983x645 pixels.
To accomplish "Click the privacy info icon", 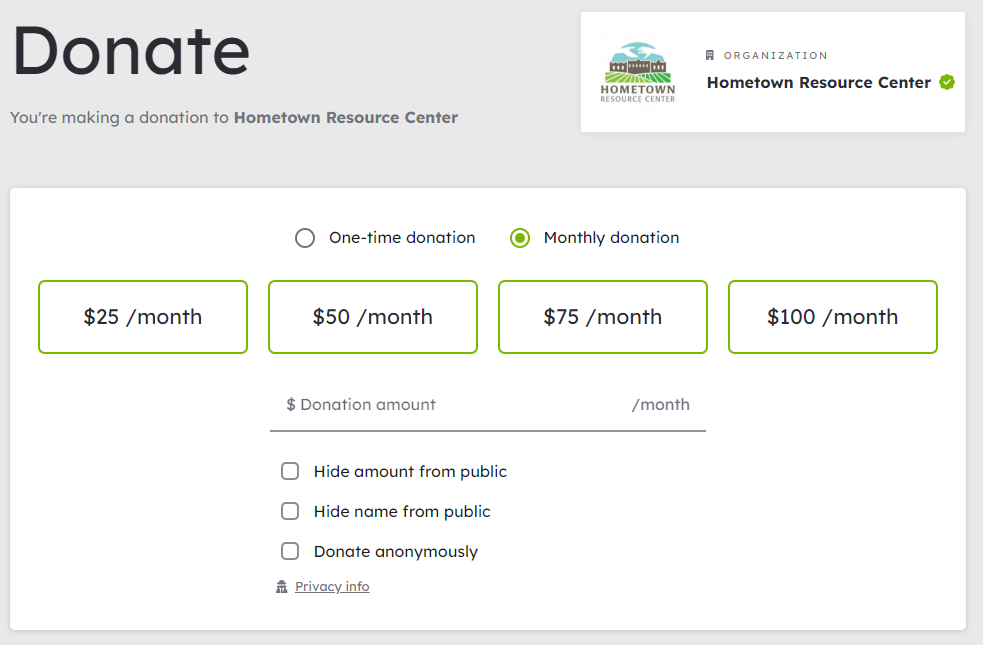I will point(282,587).
